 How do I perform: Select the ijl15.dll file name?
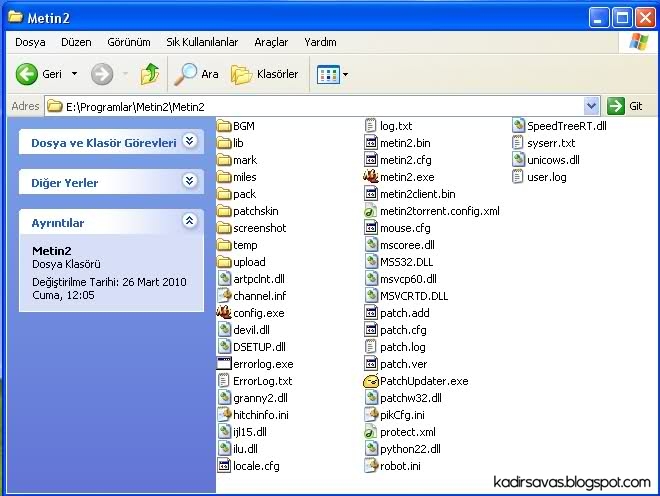click(250, 432)
